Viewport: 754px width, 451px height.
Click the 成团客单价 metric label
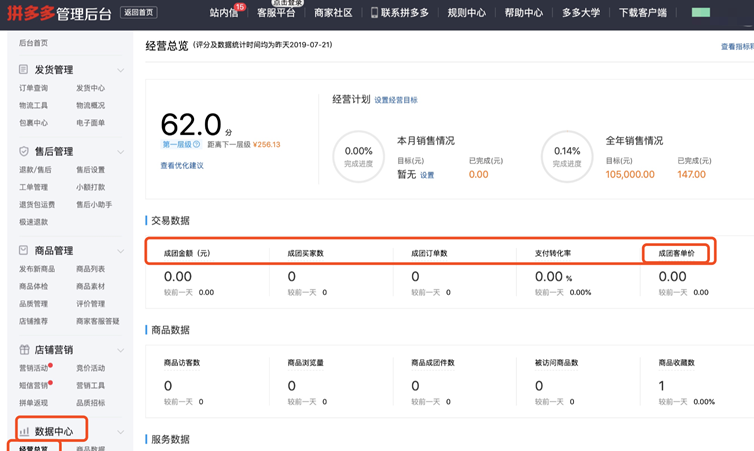click(676, 253)
